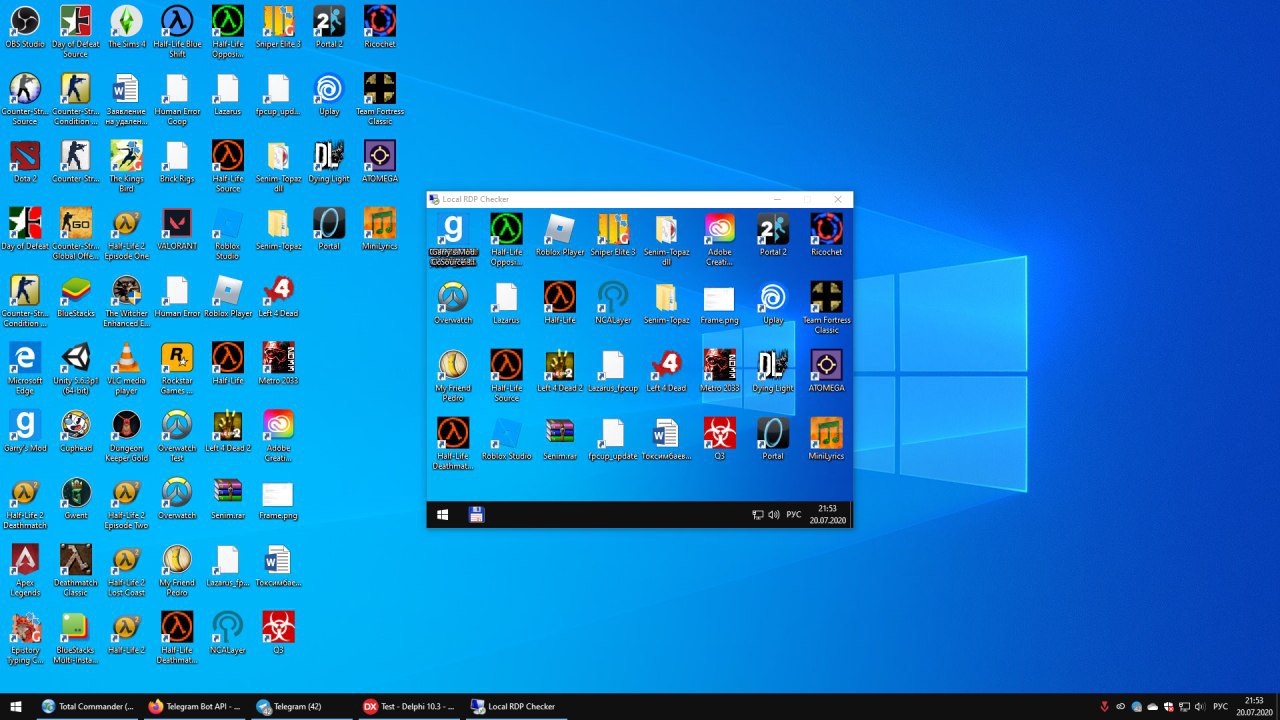Launch BlueStacks Multi-Instance Manager shortcut
1280x720 pixels.
(76, 637)
